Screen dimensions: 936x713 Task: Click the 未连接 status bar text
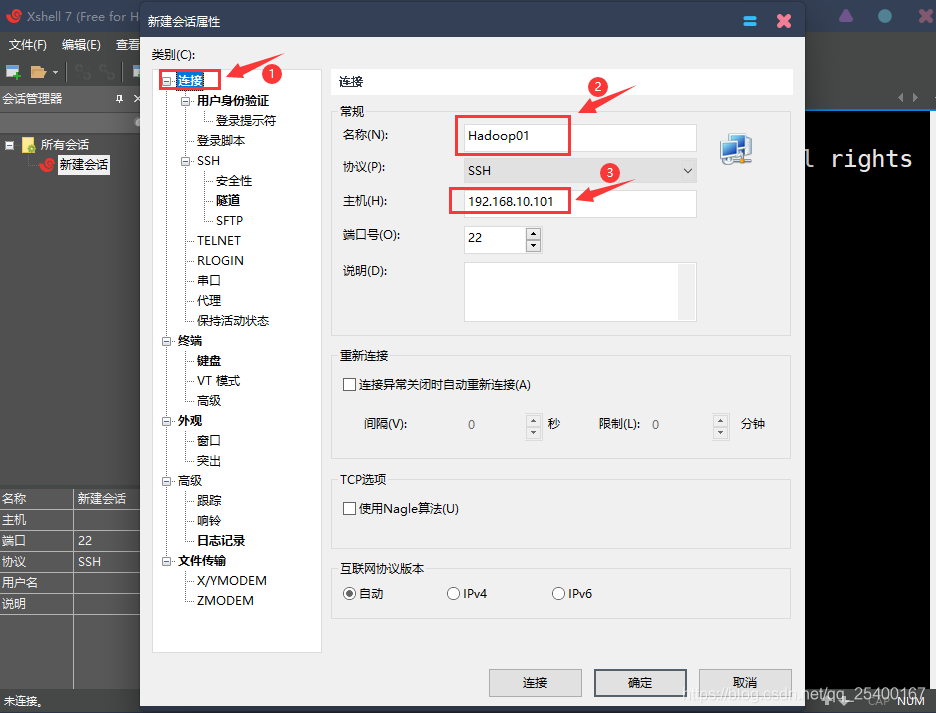click(23, 701)
